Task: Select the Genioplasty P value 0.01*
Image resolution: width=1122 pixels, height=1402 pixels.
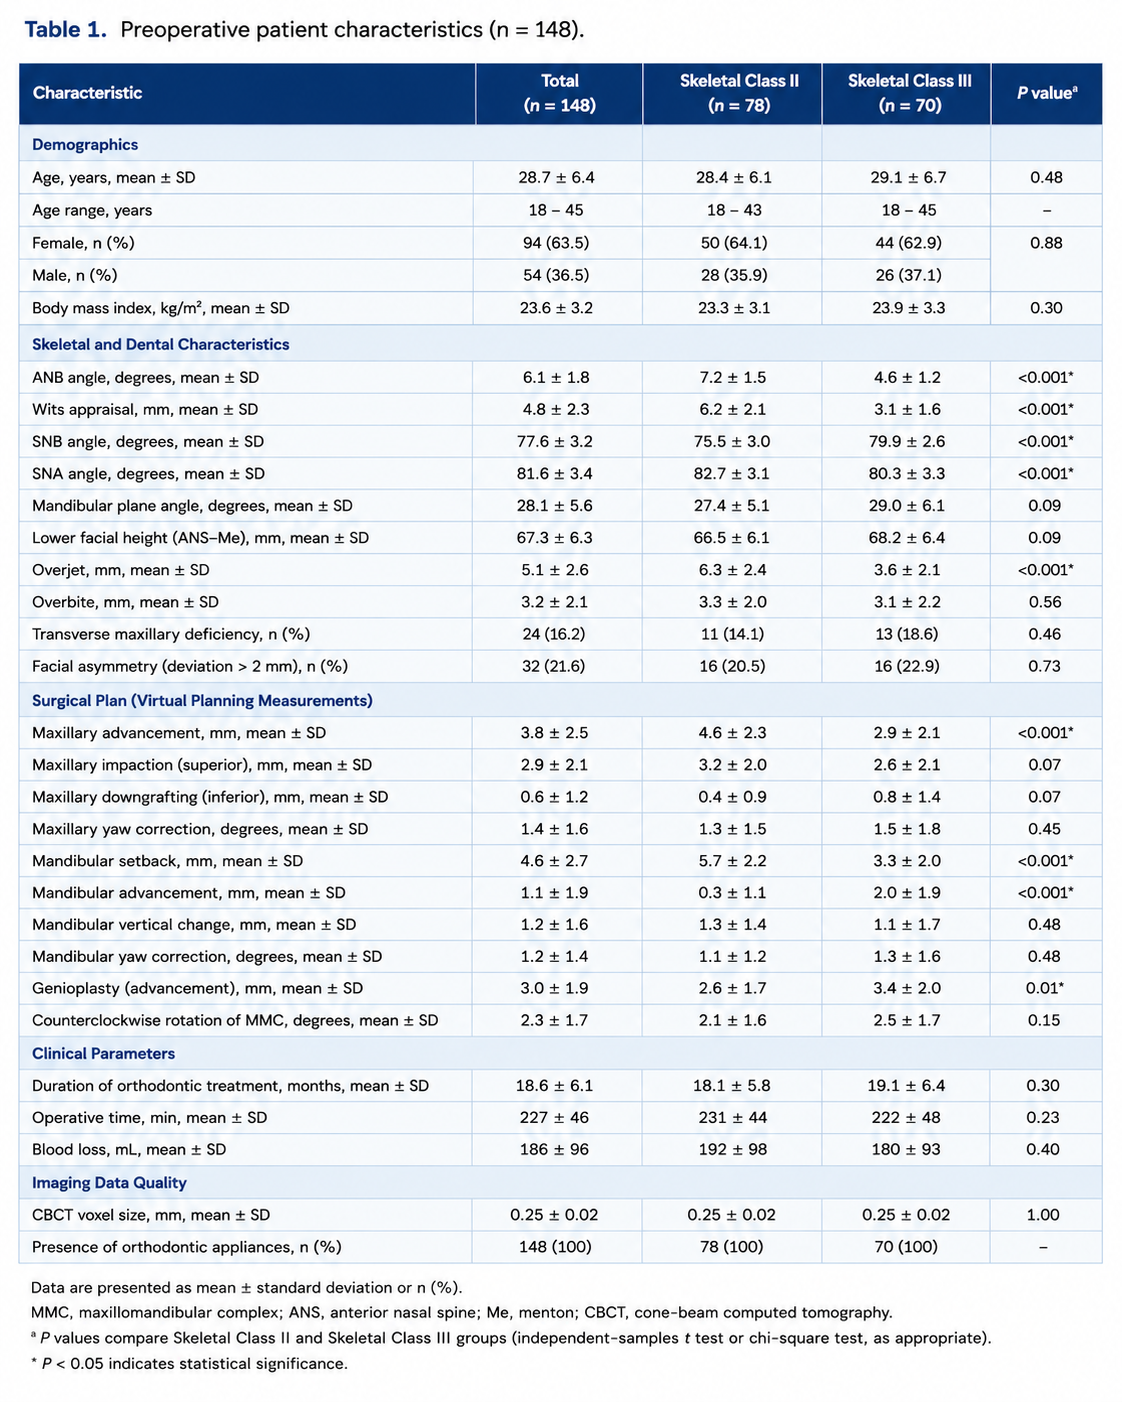Action: [x=1046, y=988]
